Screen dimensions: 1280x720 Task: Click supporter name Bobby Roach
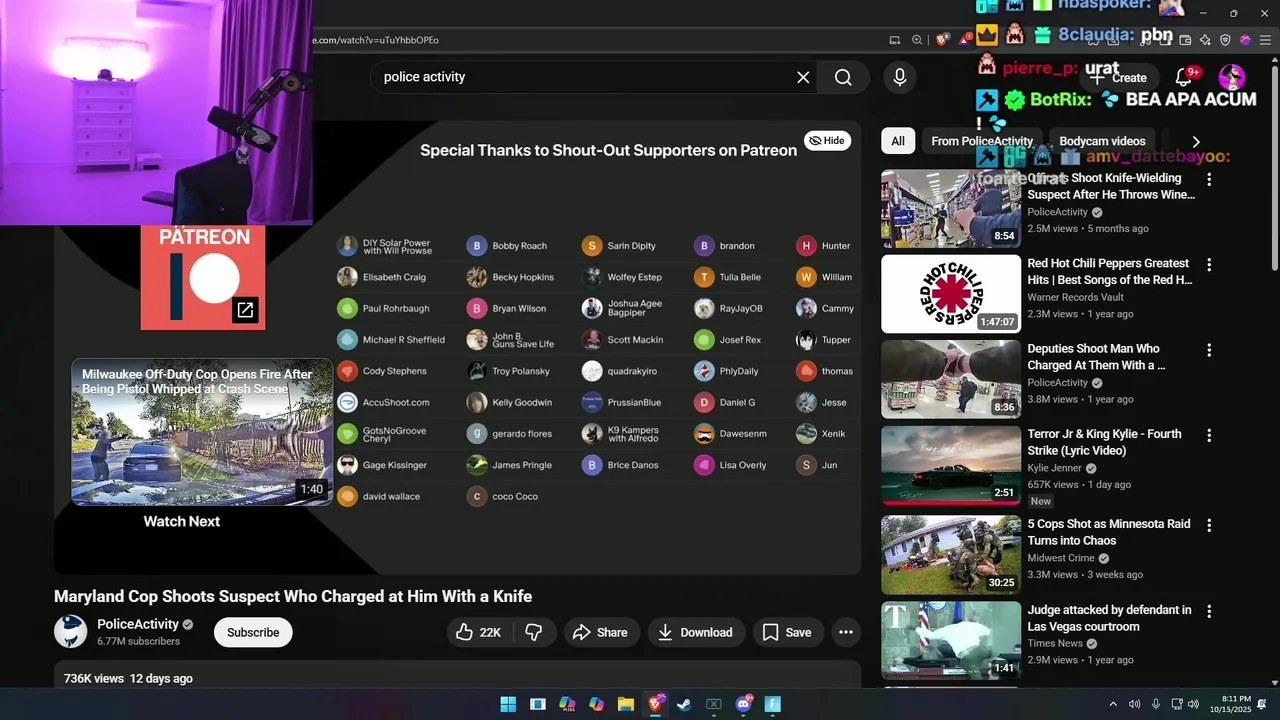pos(520,246)
